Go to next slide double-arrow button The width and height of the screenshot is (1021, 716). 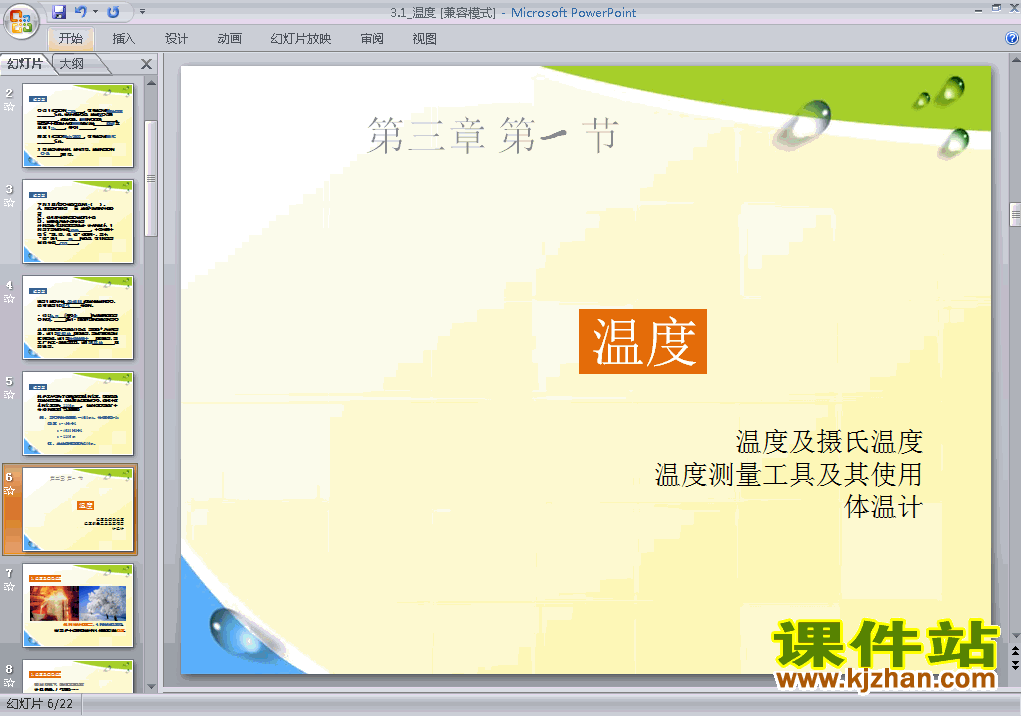coord(1015,664)
